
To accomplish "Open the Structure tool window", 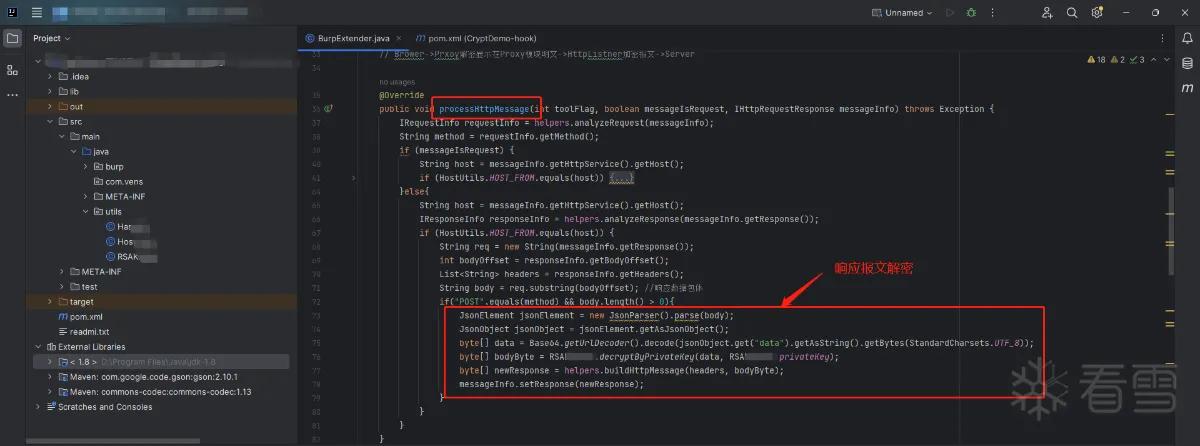I will [12, 70].
